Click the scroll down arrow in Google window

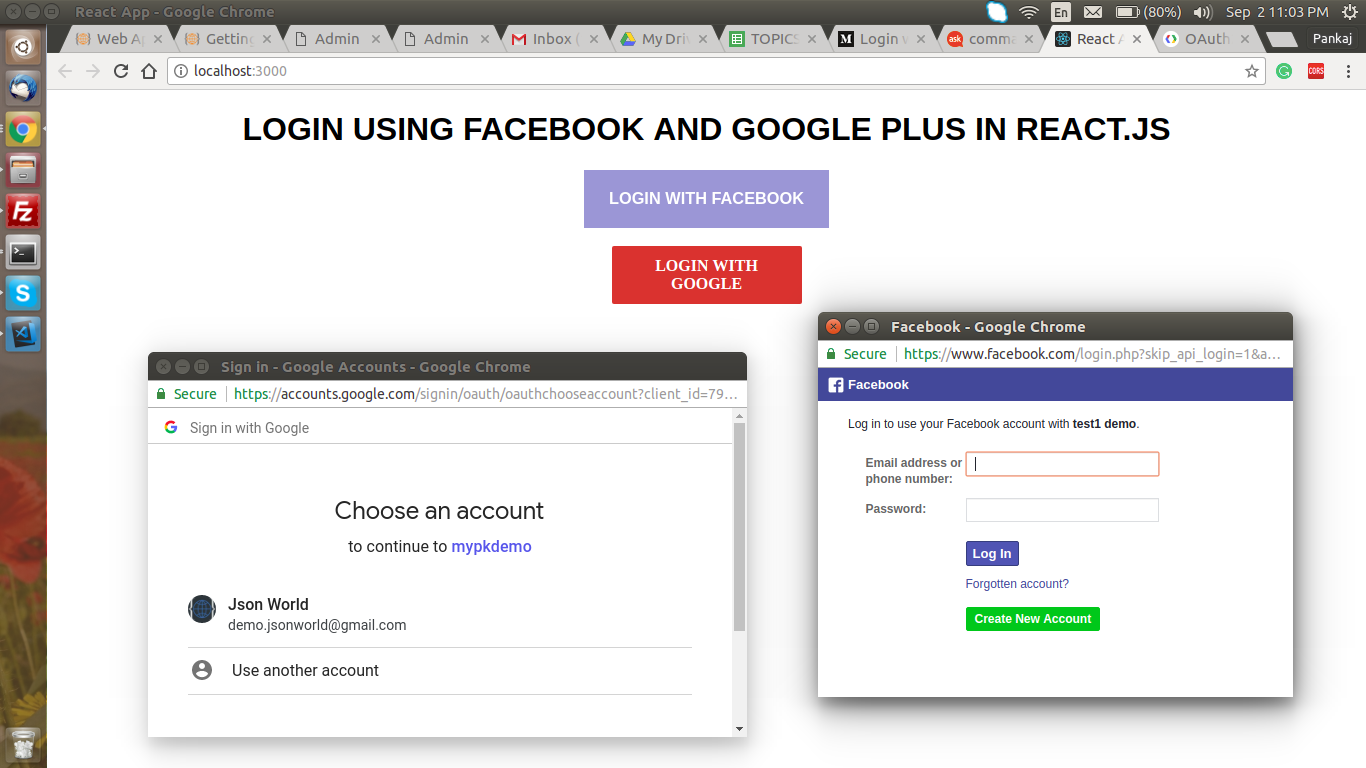point(740,729)
